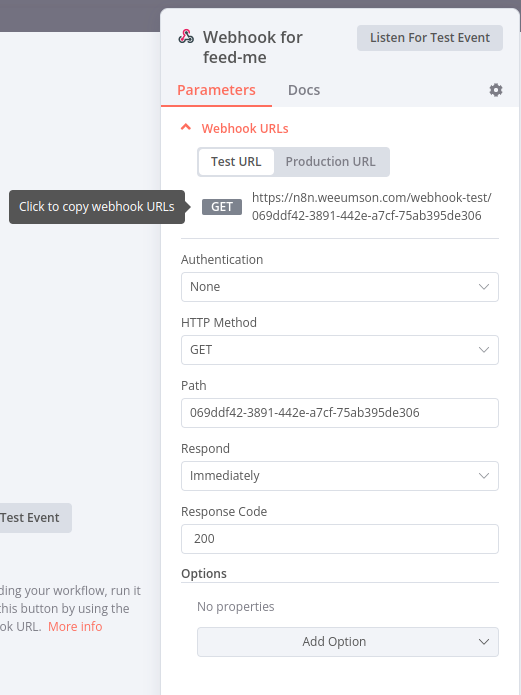Click the Webhook URLs section title

(245, 129)
